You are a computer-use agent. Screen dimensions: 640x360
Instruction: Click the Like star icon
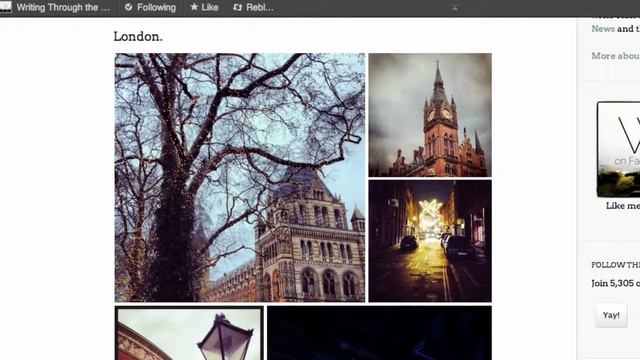click(194, 7)
